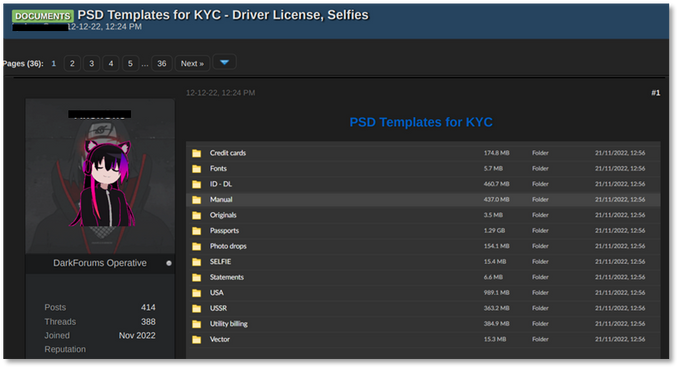680x370 pixels.
Task: Click the Fonts folder name
Action: click(218, 169)
